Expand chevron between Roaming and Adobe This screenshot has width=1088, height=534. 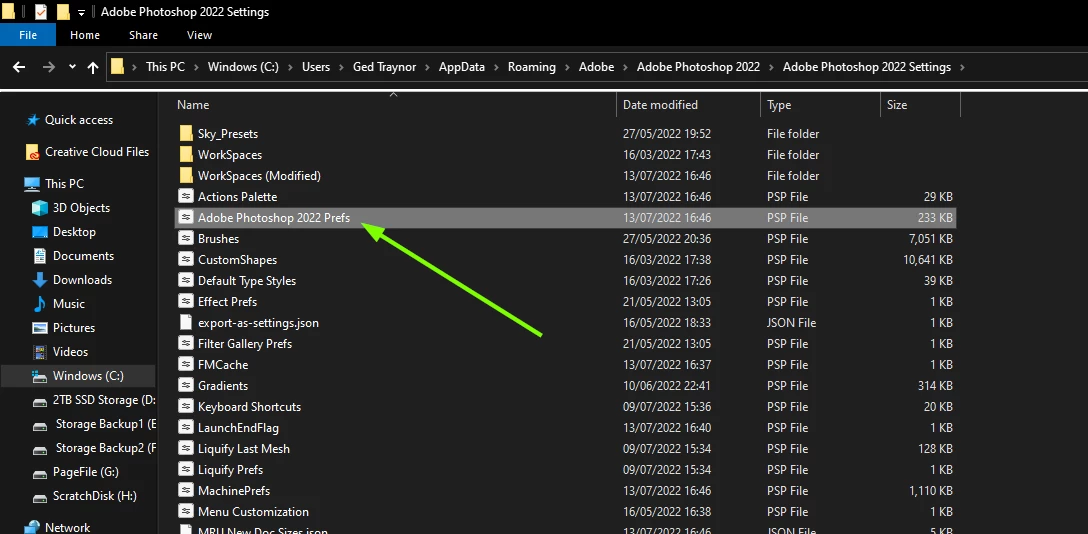567,67
